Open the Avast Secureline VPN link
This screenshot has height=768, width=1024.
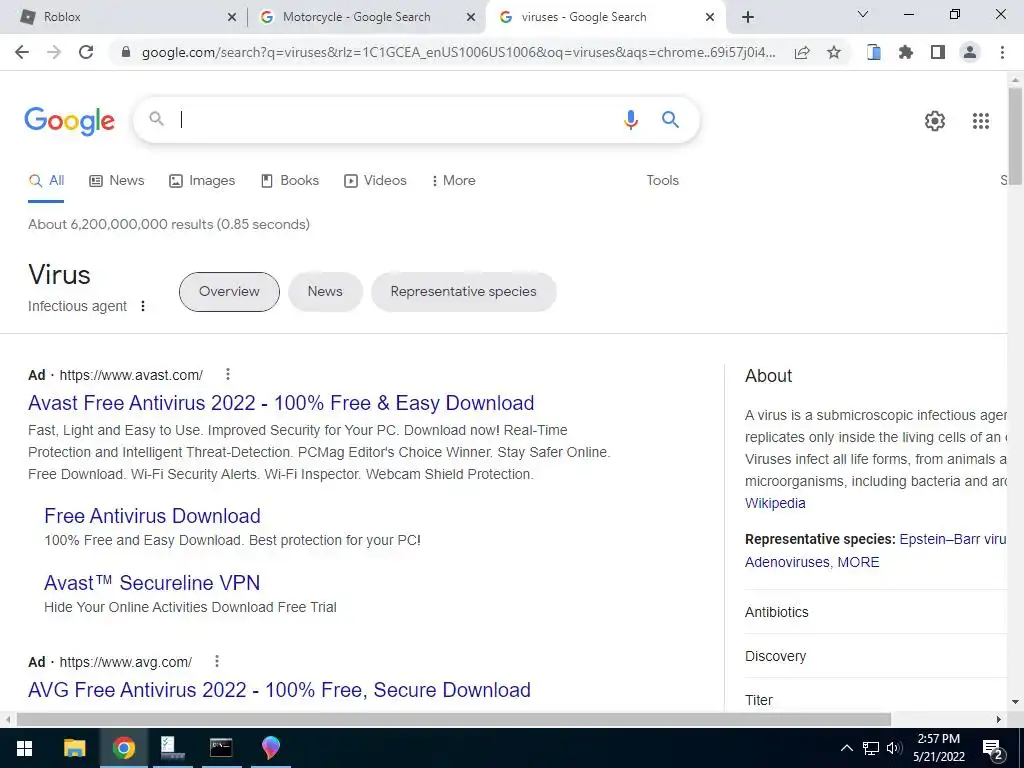152,583
